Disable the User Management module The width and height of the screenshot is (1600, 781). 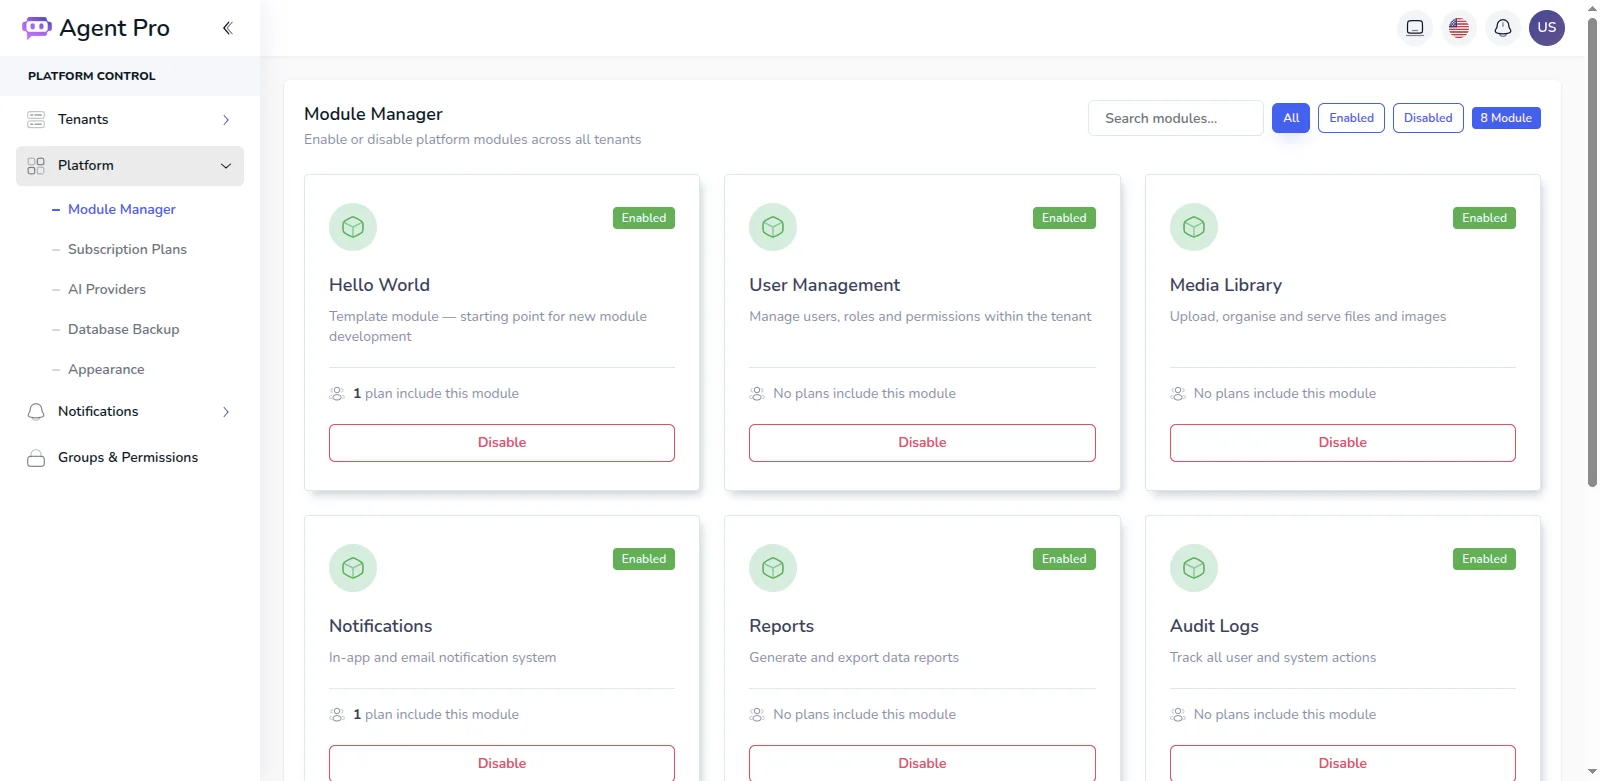tap(922, 443)
